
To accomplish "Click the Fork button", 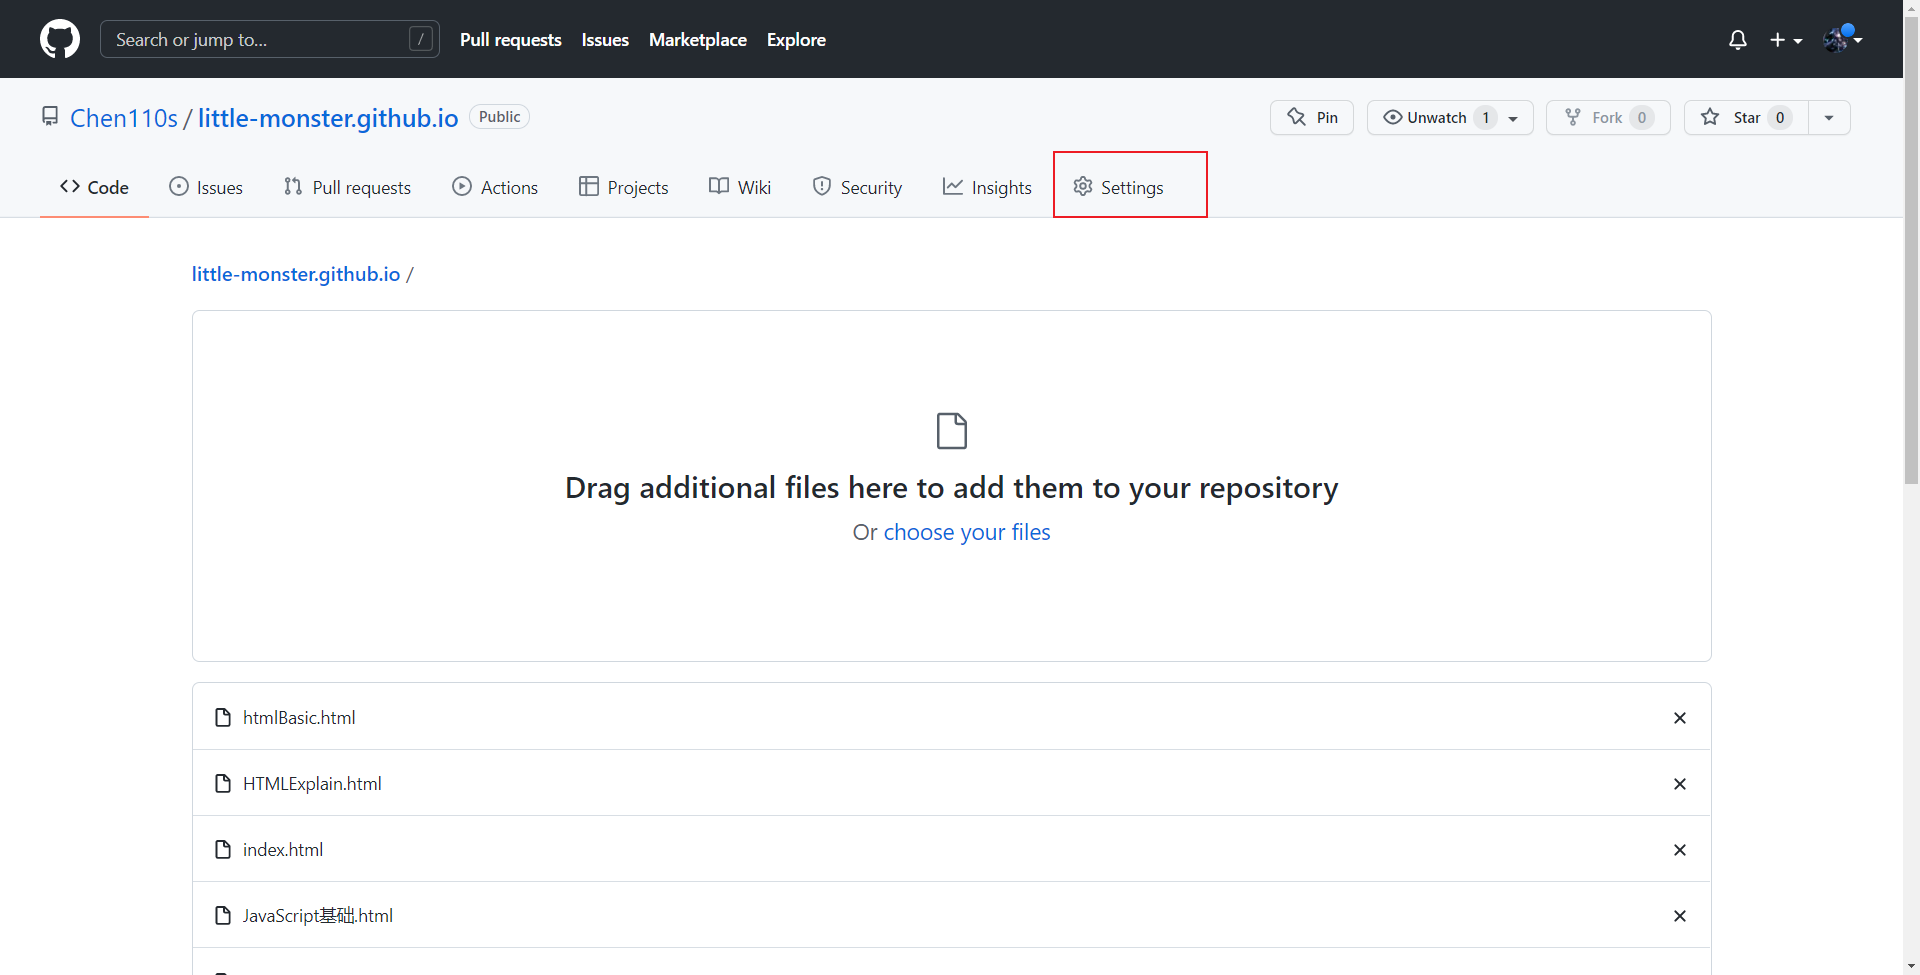I will 1608,117.
